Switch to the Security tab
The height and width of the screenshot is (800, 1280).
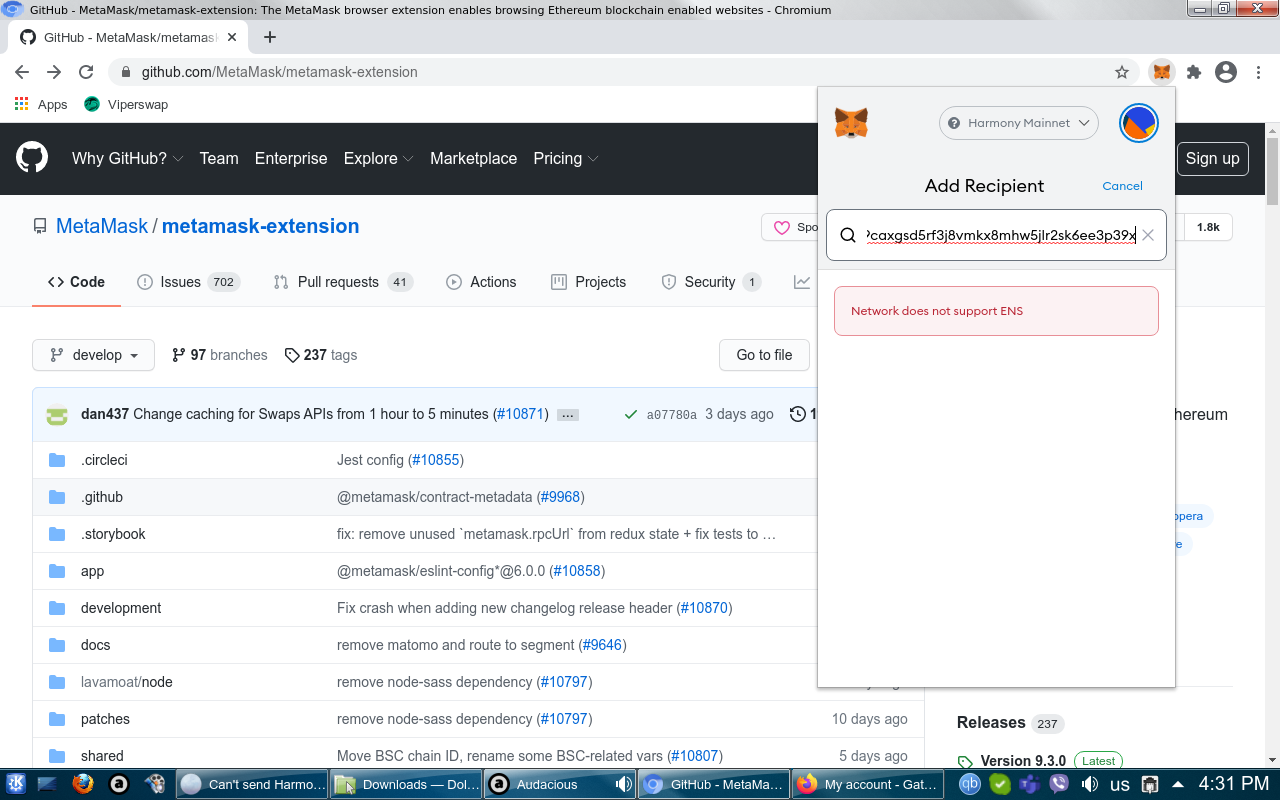tap(711, 282)
